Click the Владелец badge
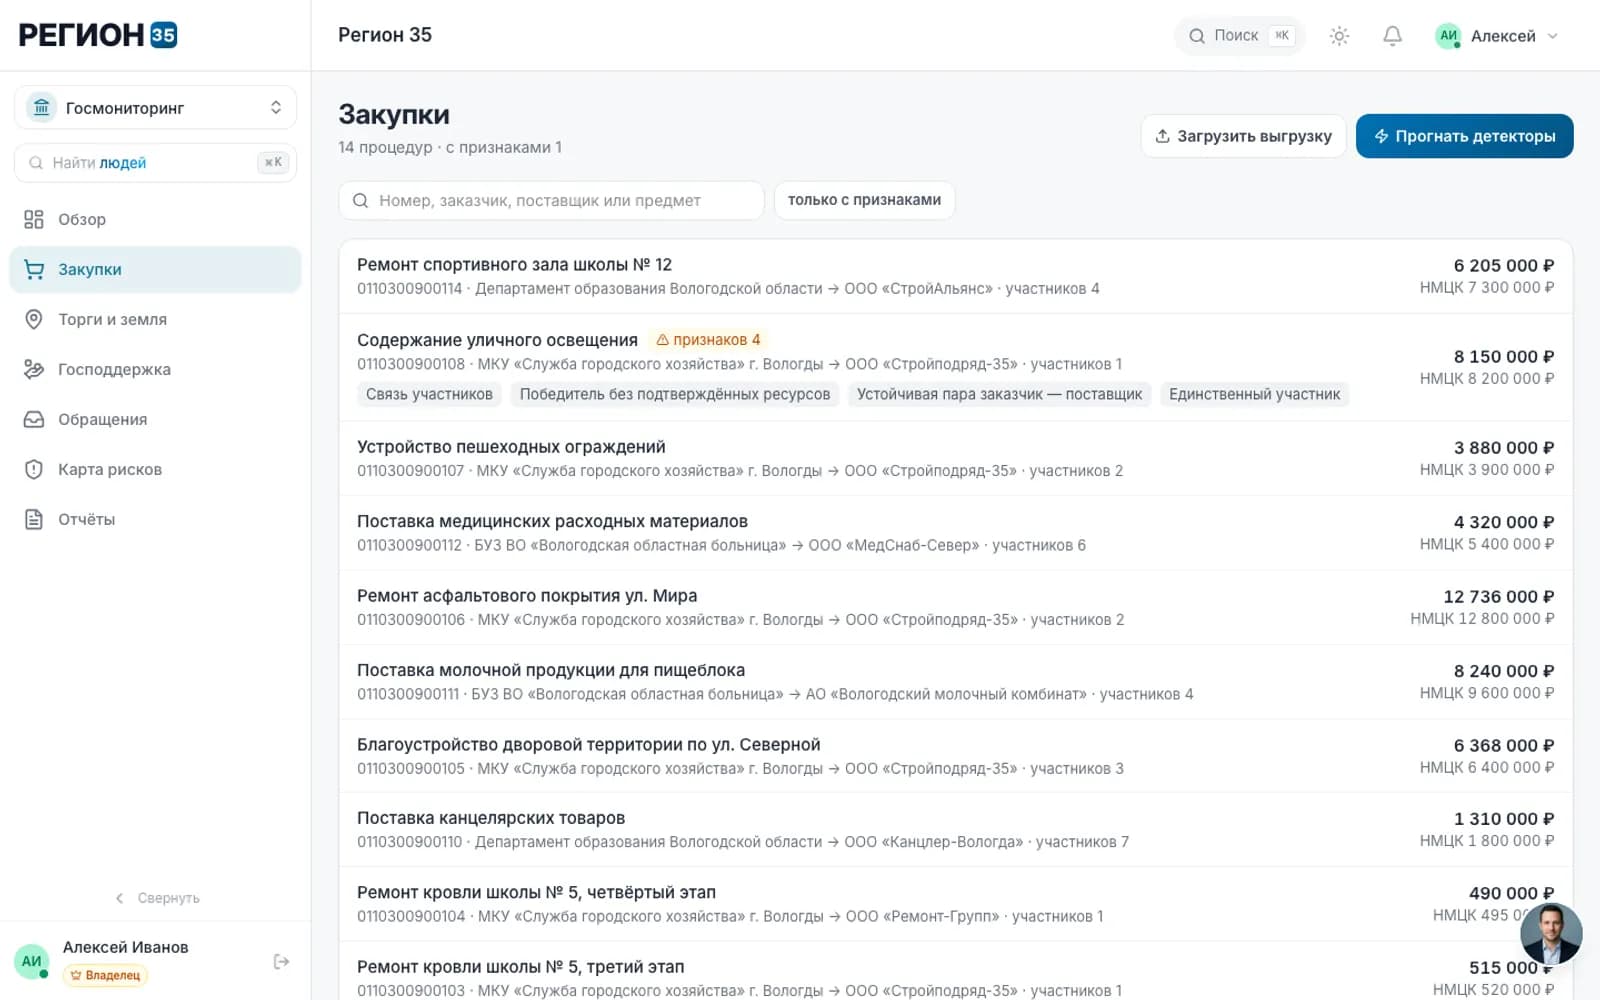 click(105, 975)
